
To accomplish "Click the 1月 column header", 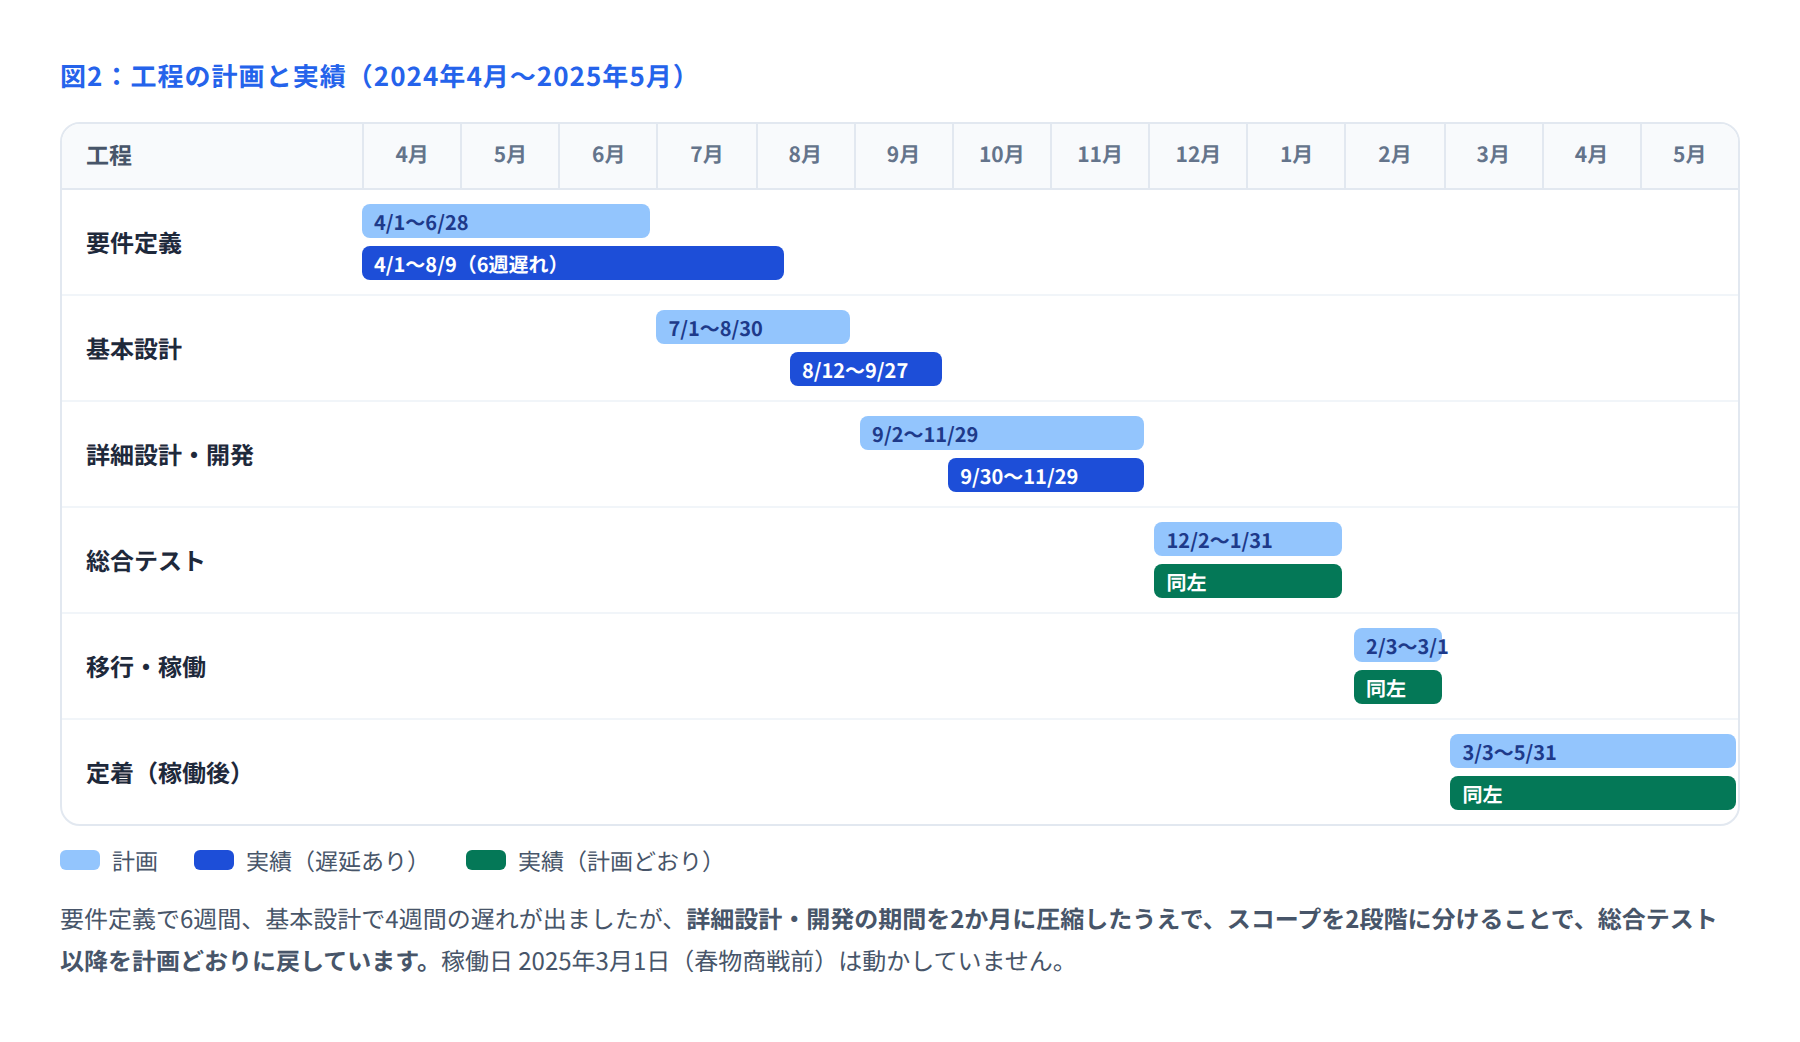I will tap(1296, 155).
